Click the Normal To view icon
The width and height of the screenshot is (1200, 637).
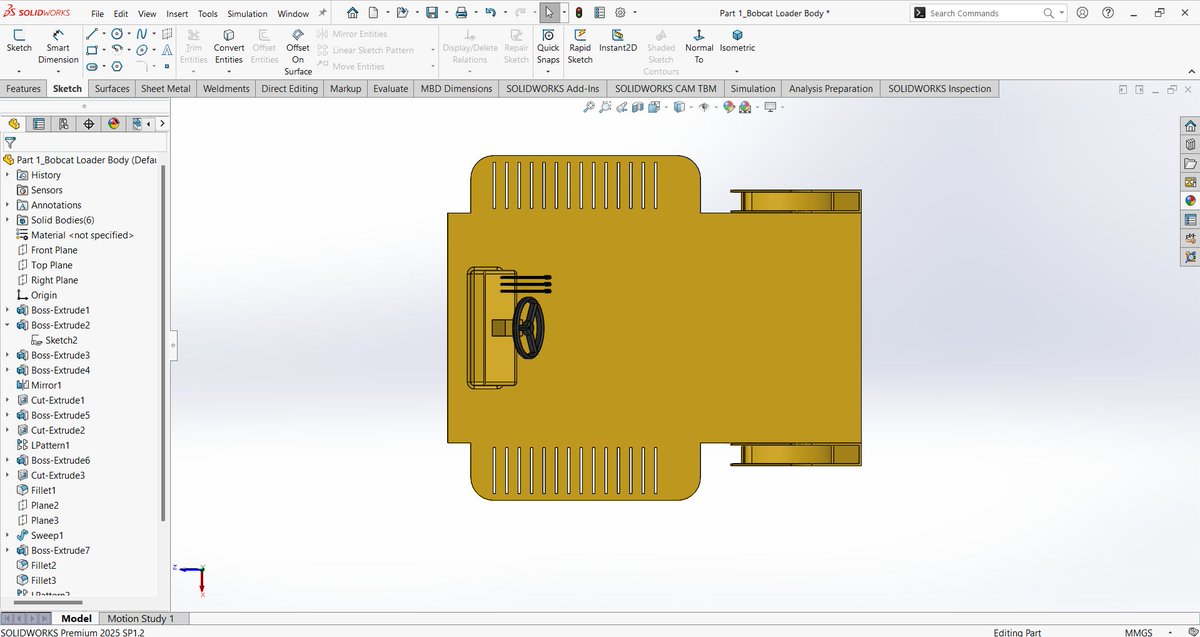click(699, 46)
